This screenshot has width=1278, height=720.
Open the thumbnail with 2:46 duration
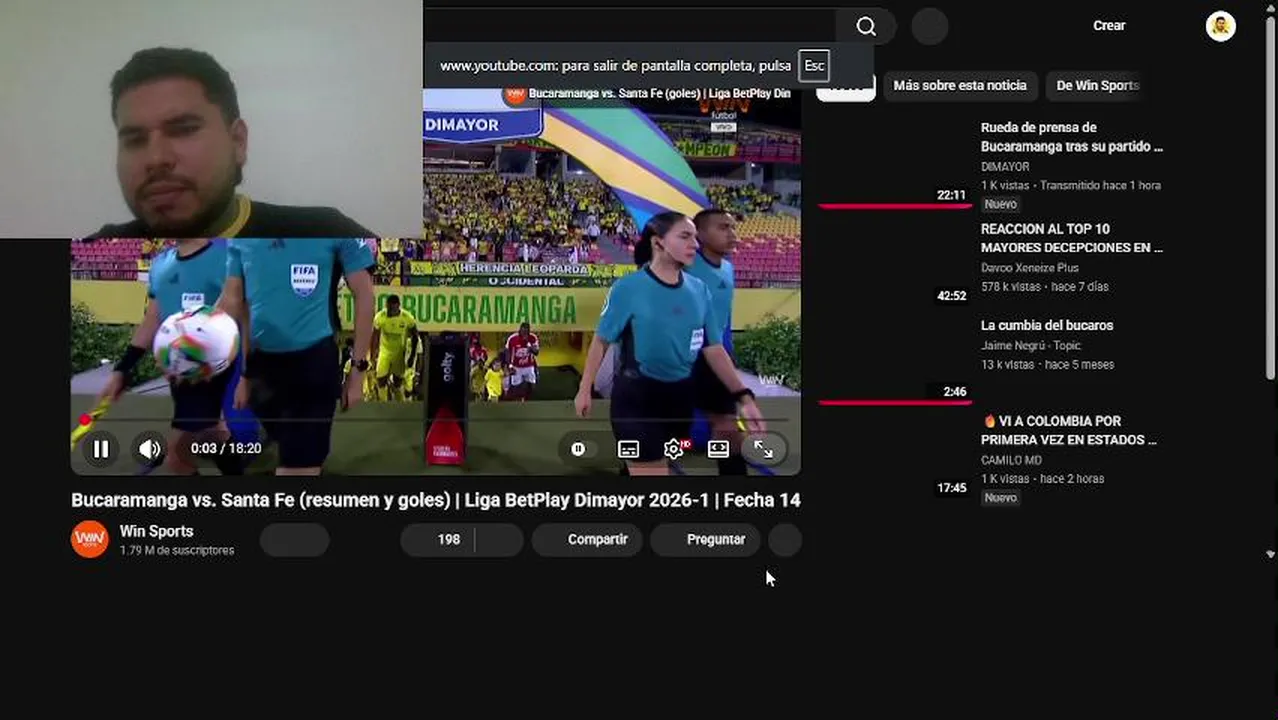[895, 360]
